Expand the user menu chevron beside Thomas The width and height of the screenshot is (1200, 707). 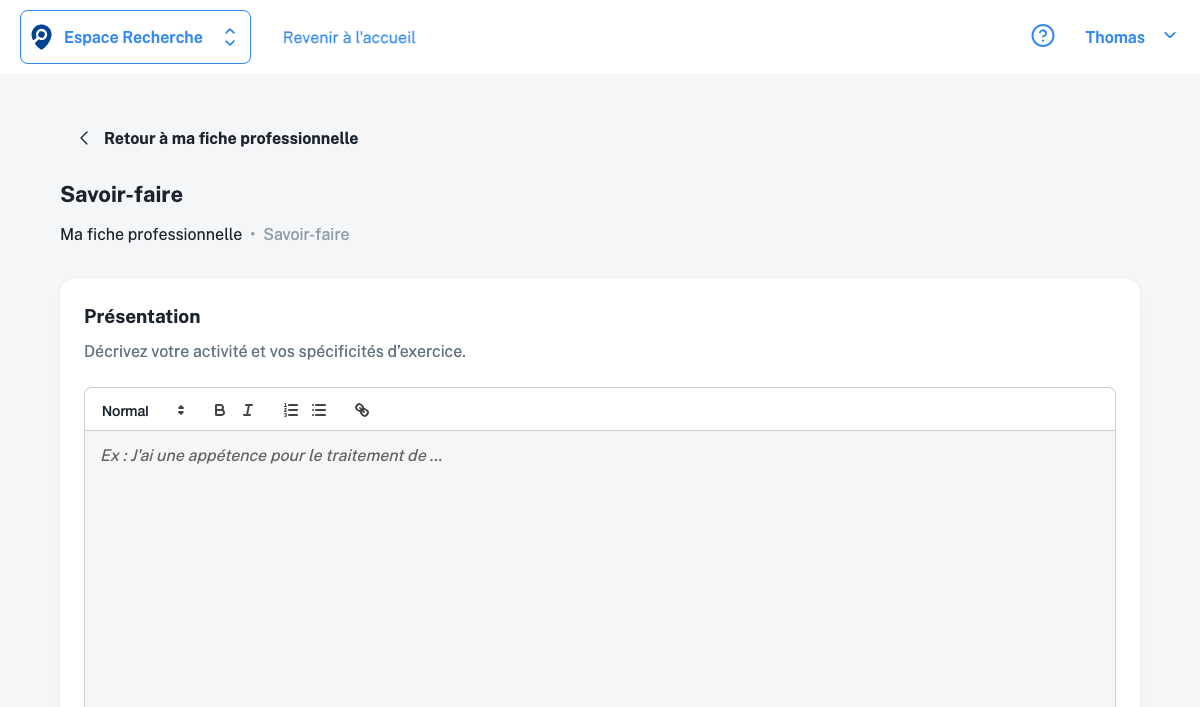coord(1170,36)
